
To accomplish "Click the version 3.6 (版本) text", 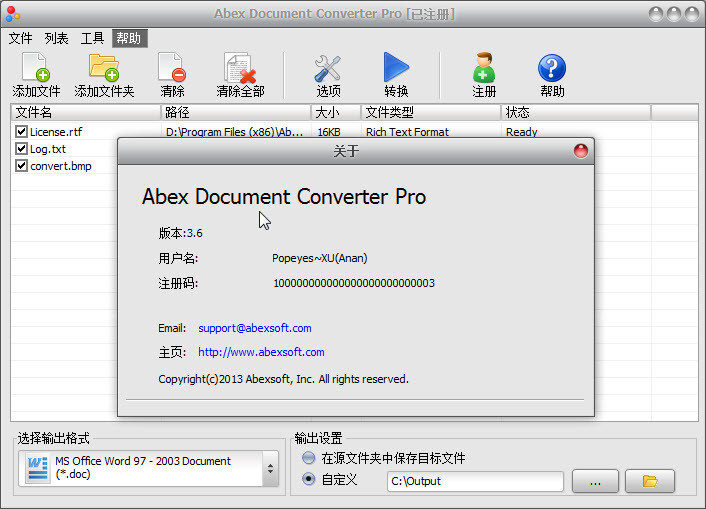I will point(181,233).
